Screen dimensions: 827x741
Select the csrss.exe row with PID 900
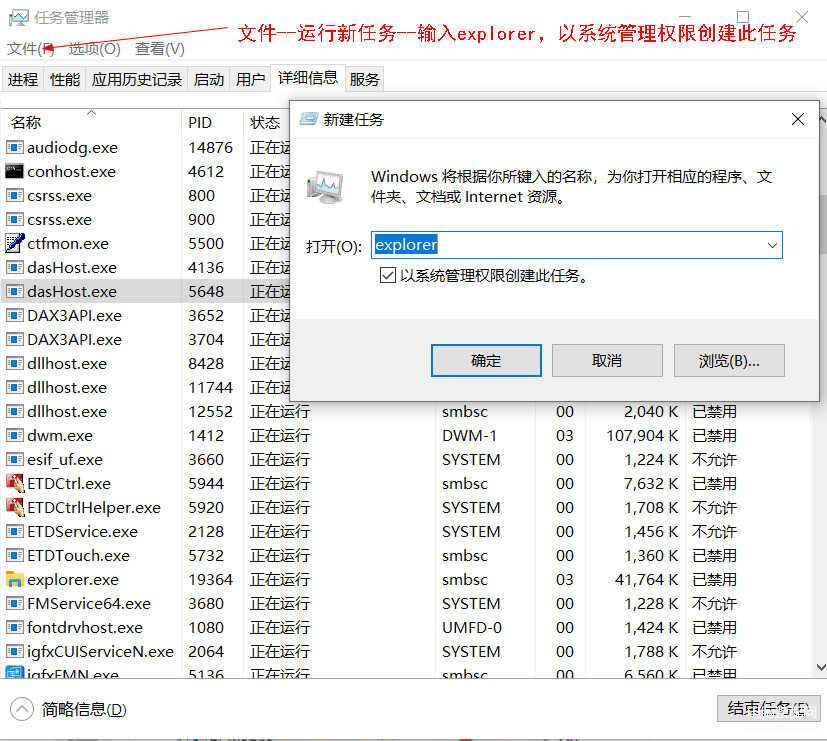coord(146,219)
